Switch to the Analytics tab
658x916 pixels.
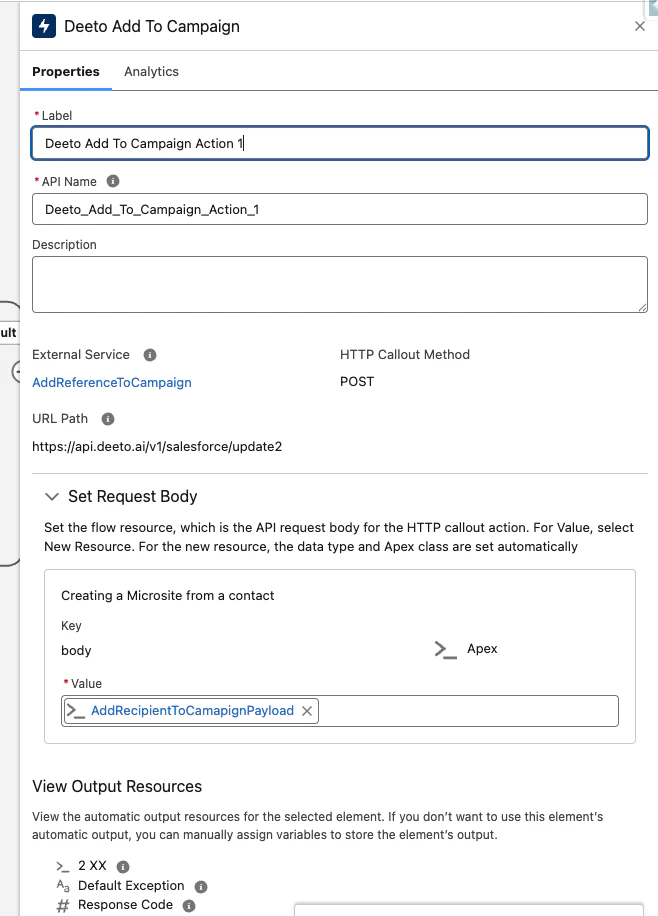(151, 71)
